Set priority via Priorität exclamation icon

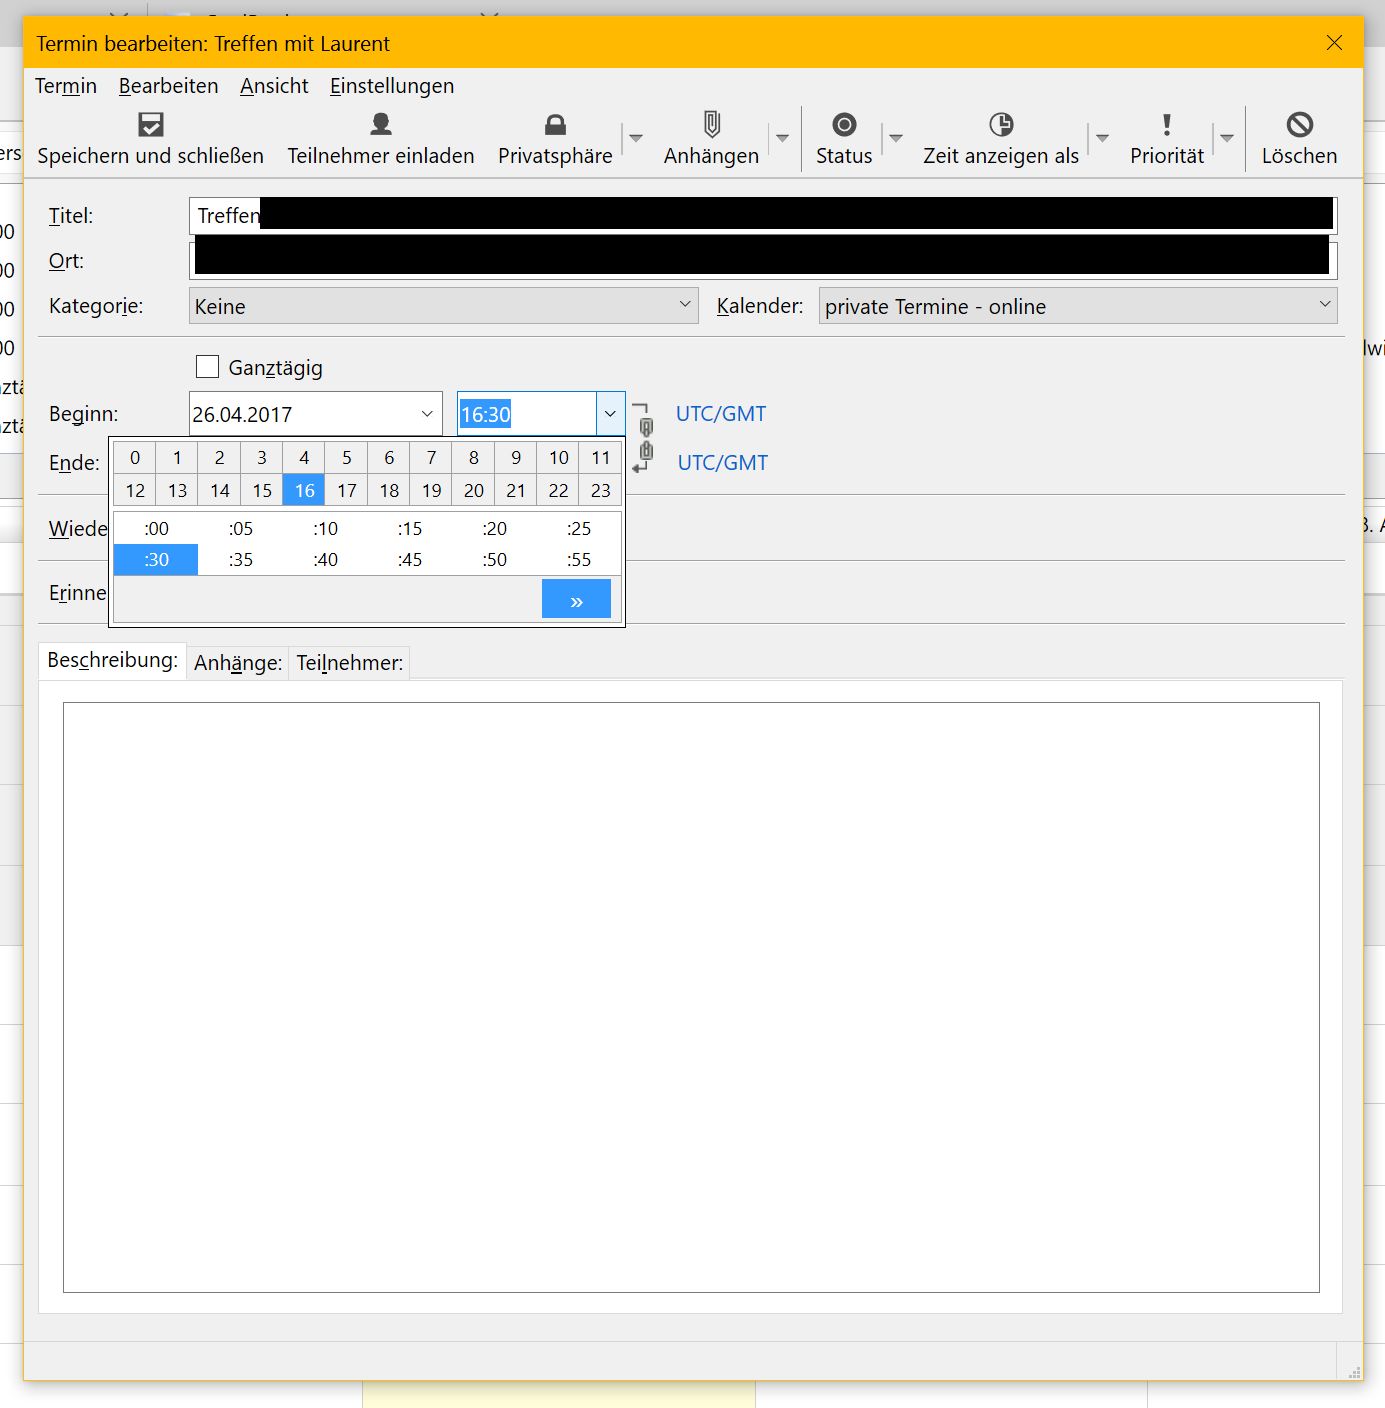point(1167,124)
